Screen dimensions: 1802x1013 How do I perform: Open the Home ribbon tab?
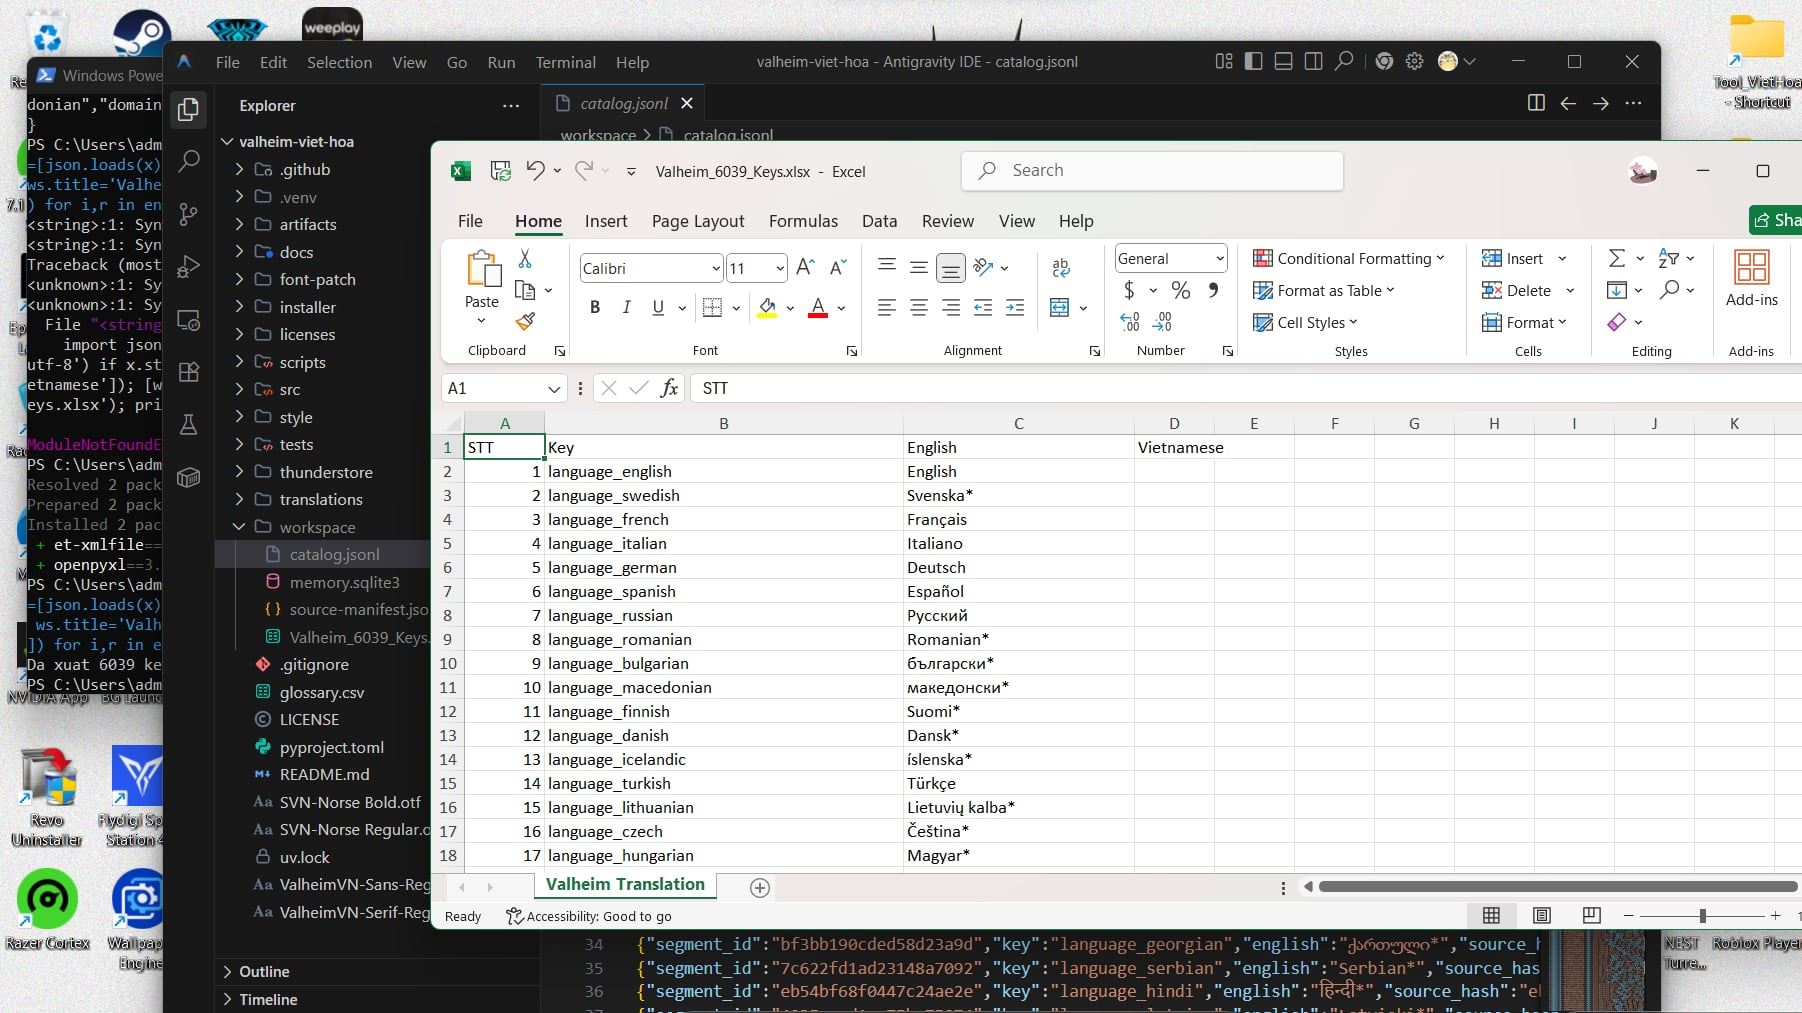(538, 221)
